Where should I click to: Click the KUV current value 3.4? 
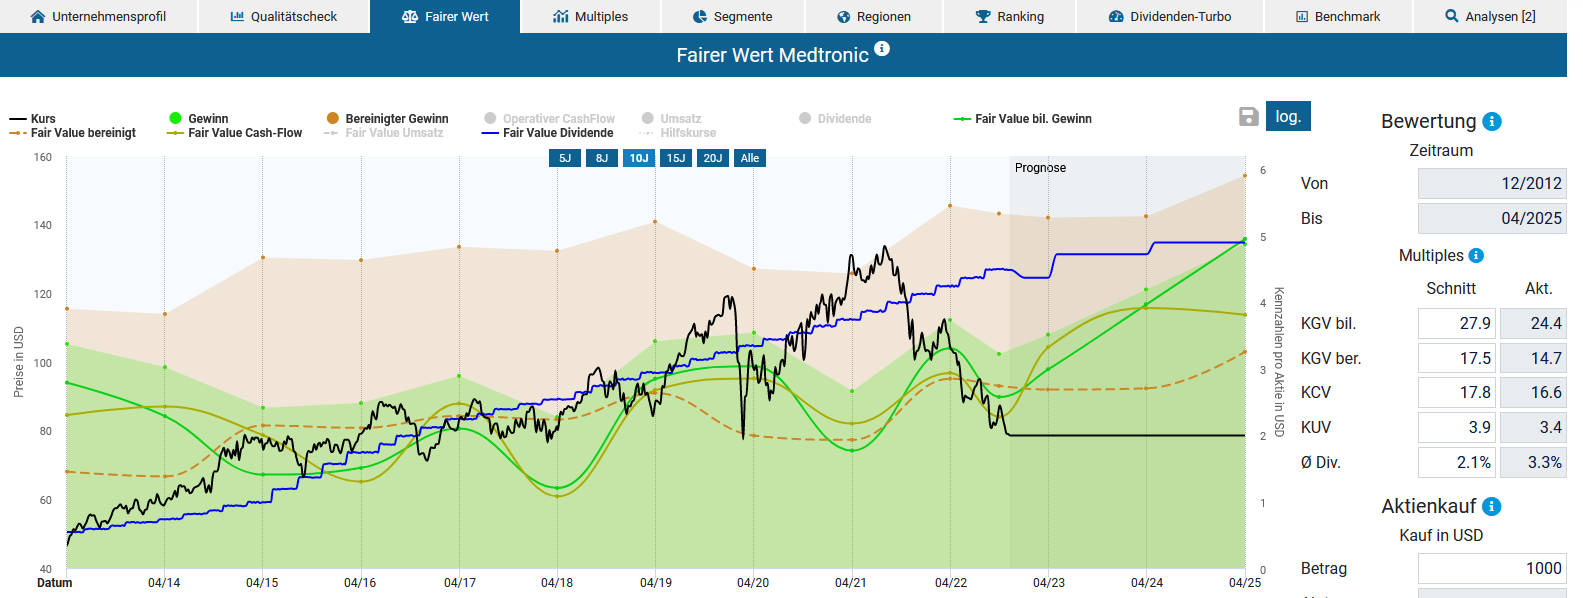(1533, 427)
